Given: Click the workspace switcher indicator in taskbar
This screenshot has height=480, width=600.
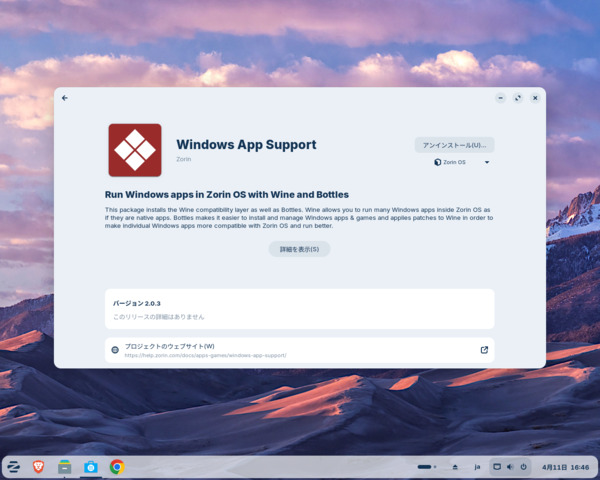Looking at the screenshot, I should [x=427, y=467].
